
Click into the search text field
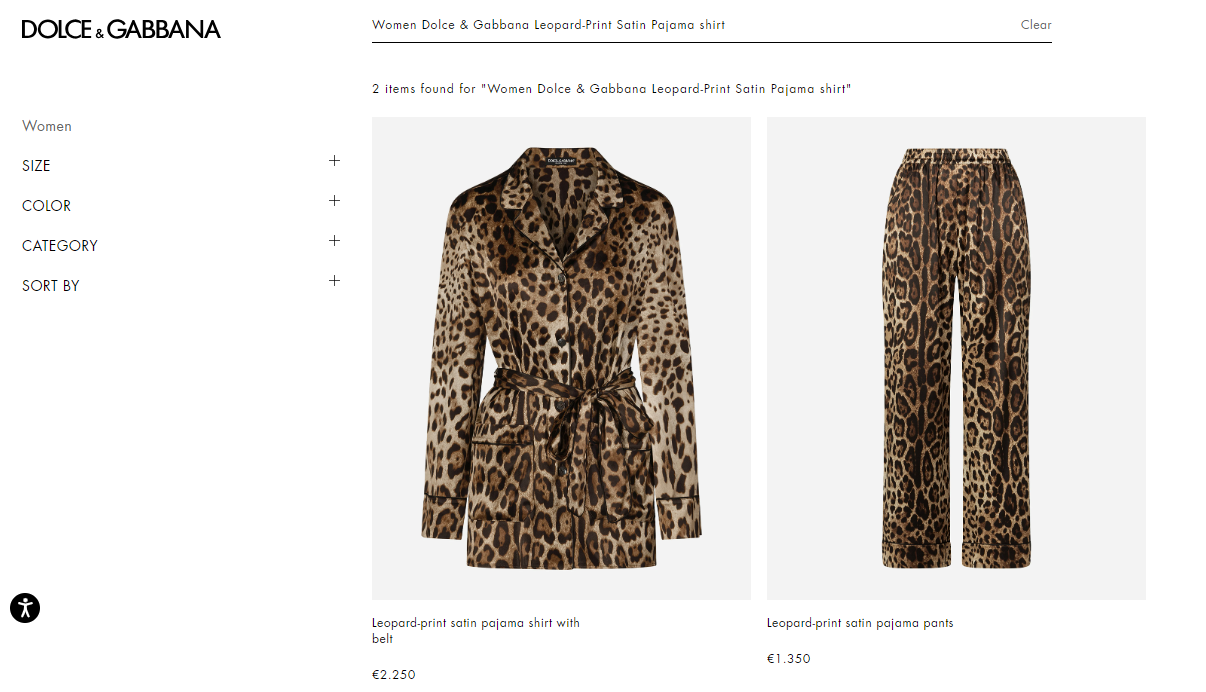[x=690, y=25]
